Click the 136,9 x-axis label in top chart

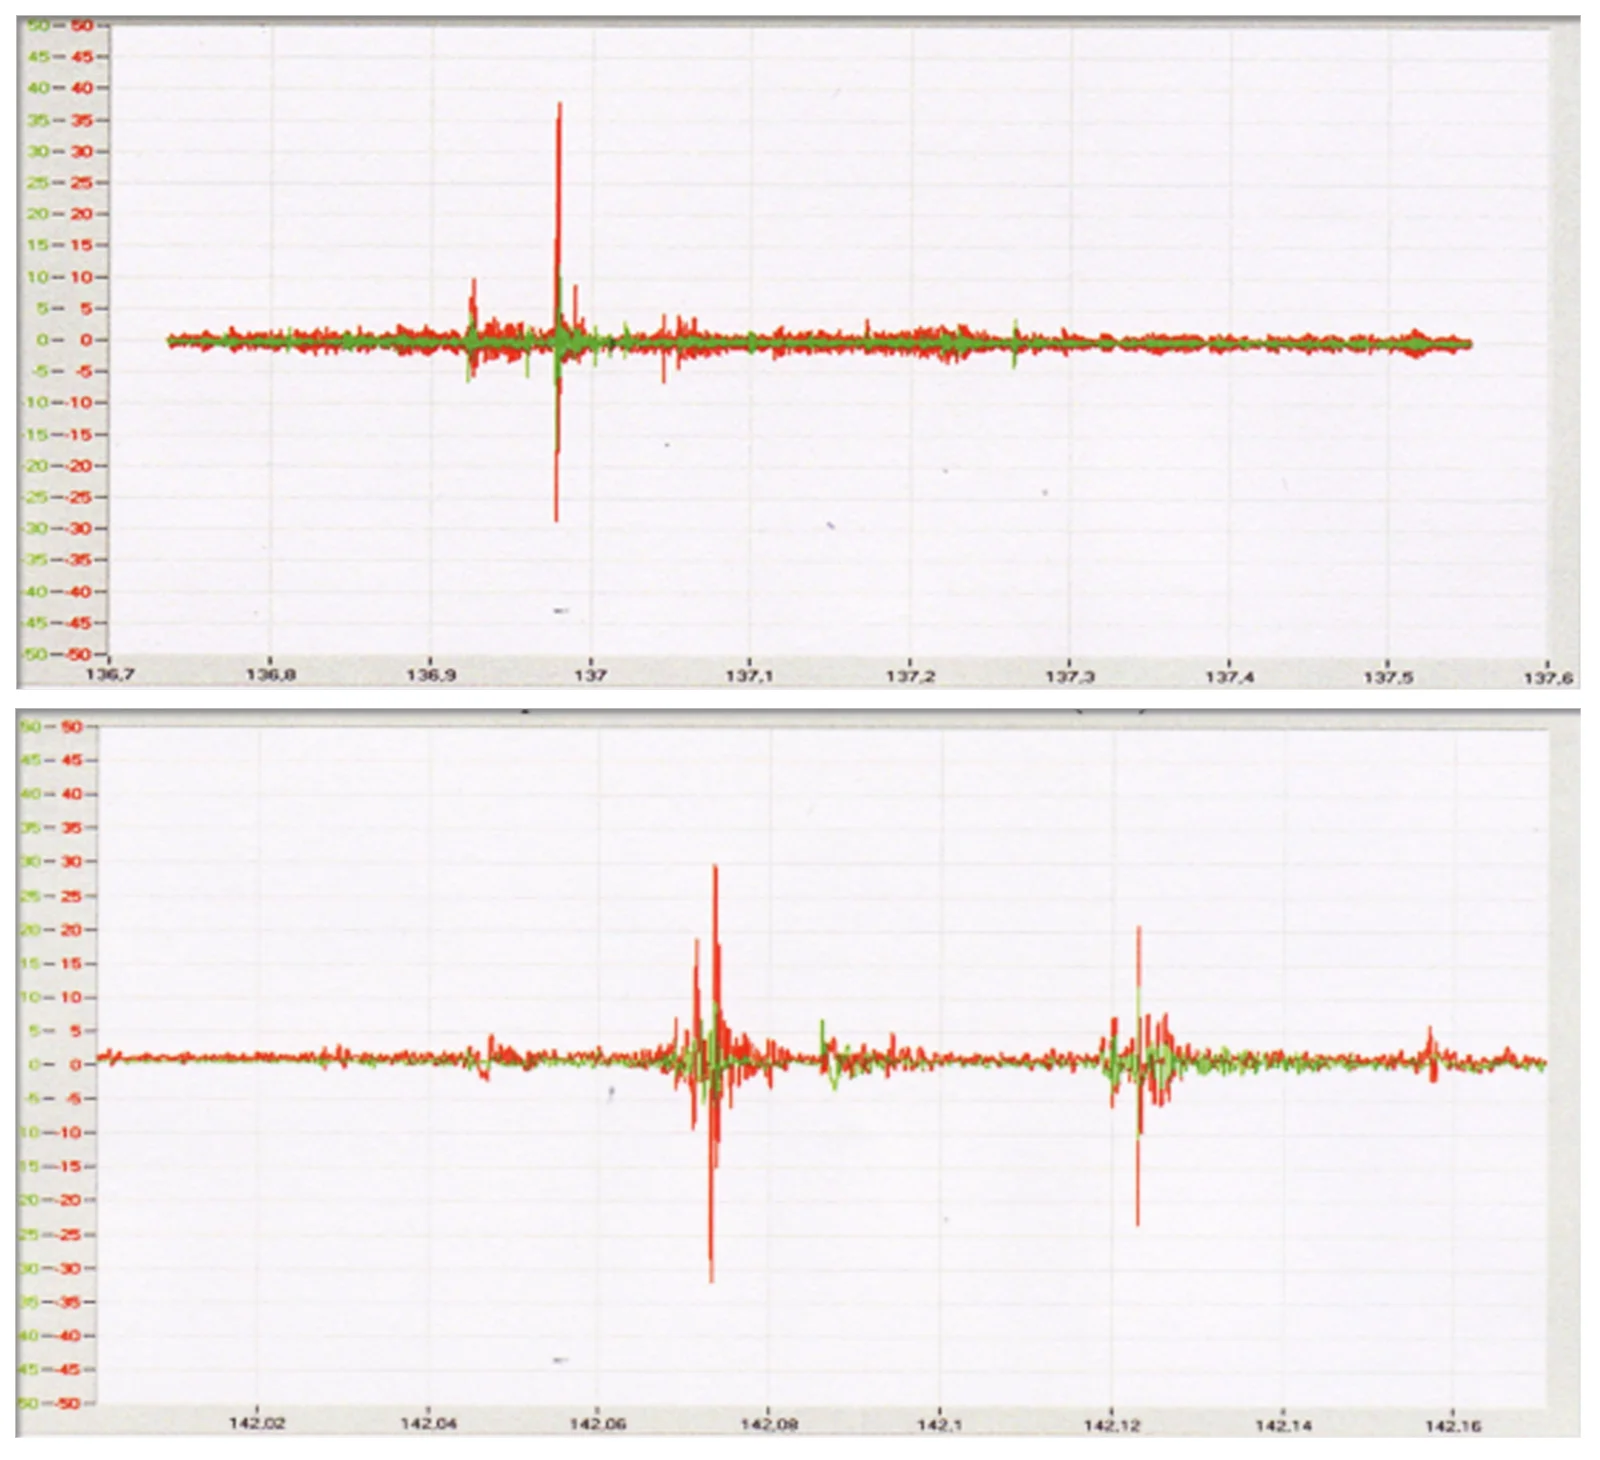430,676
